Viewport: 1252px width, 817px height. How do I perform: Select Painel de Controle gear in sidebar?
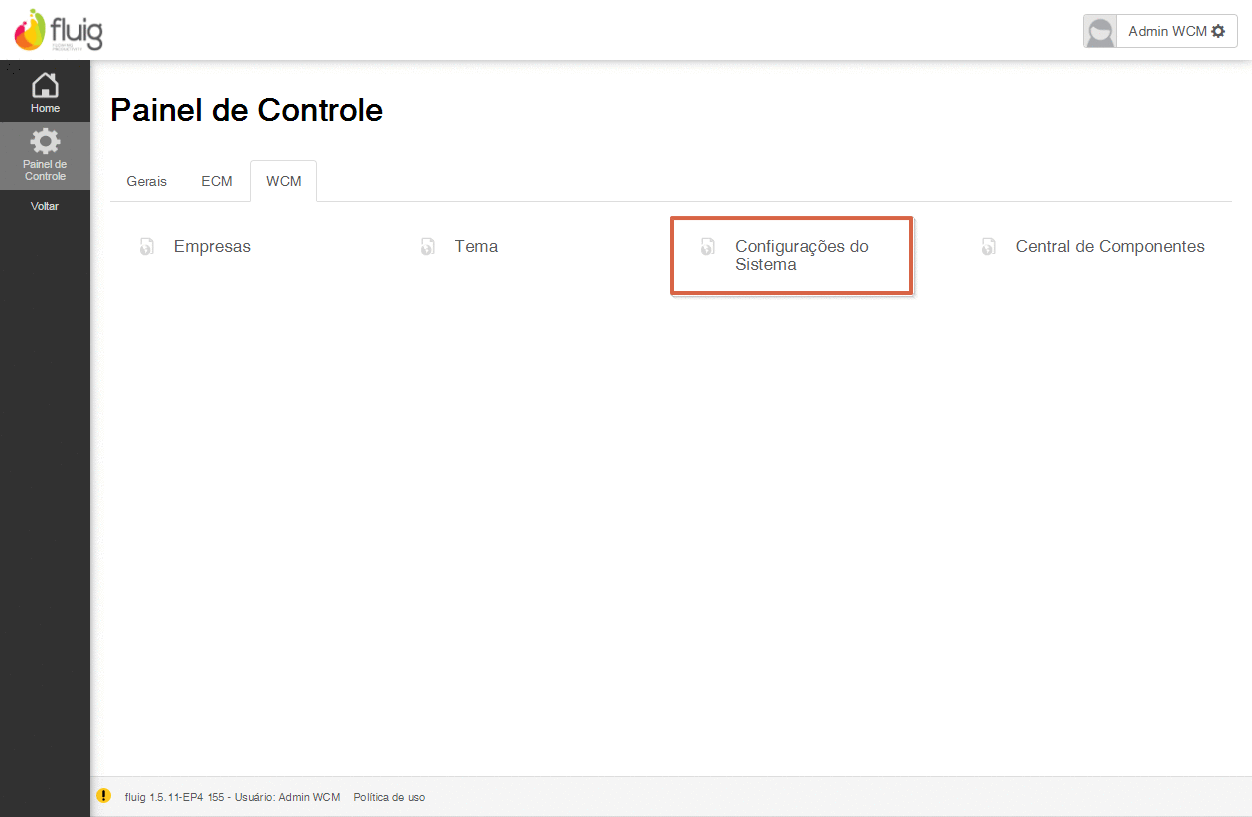[45, 156]
